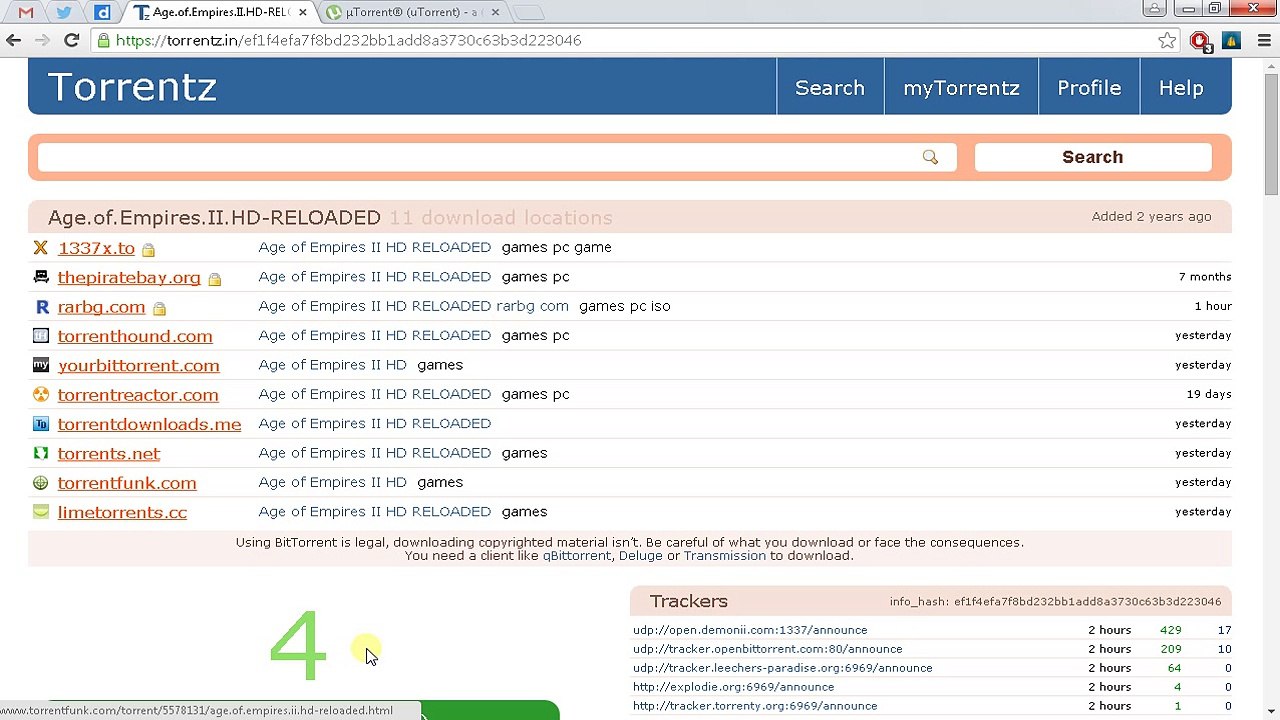Open the torrents.net download link
Image resolution: width=1280 pixels, height=720 pixels.
point(109,453)
